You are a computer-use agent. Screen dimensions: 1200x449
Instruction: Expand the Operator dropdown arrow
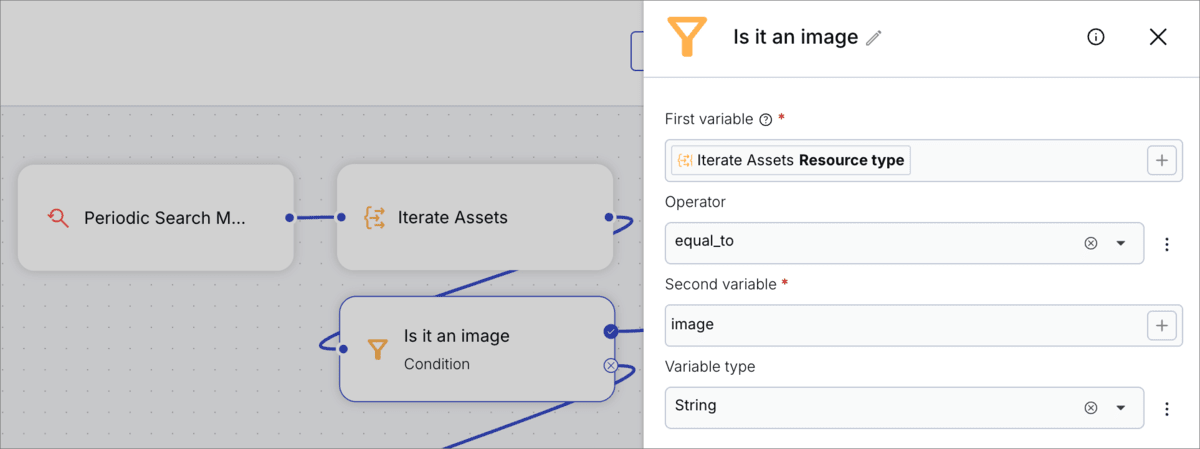click(1121, 243)
